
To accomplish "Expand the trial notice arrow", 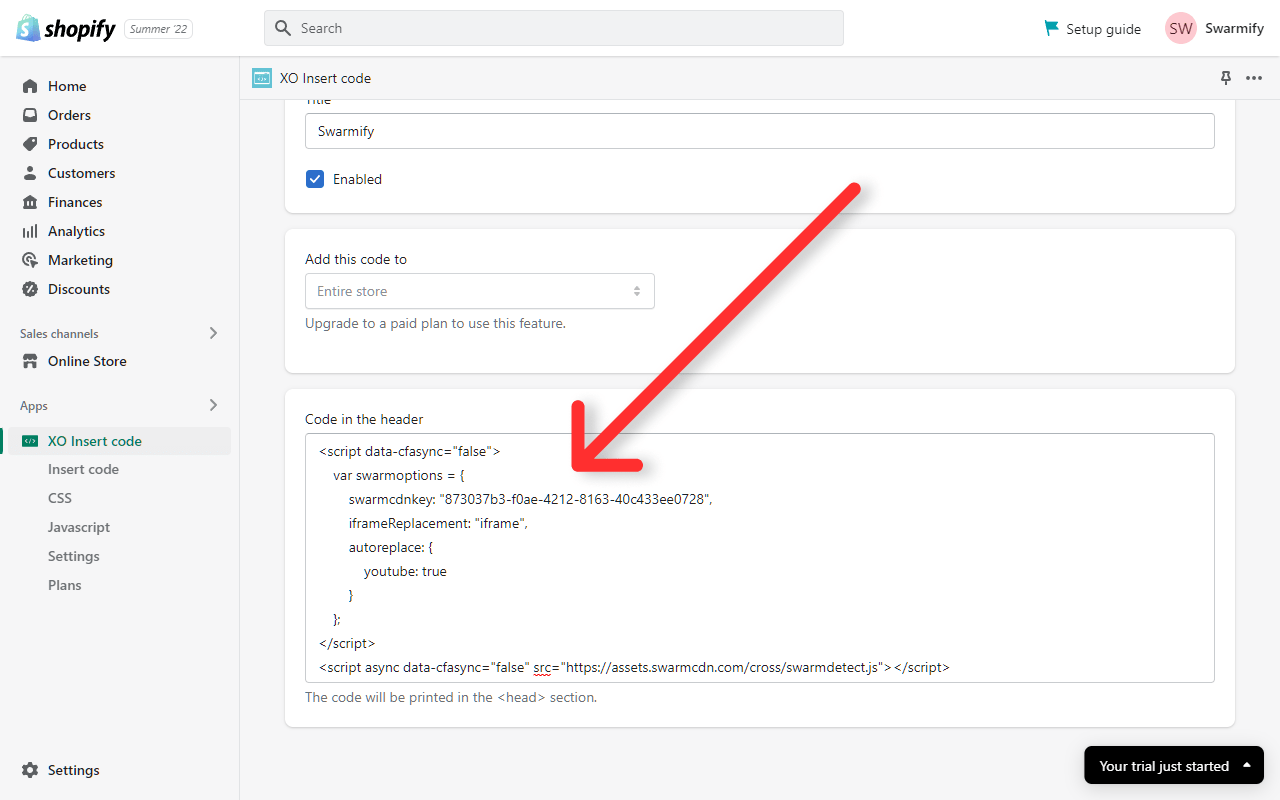I will 1247,765.
